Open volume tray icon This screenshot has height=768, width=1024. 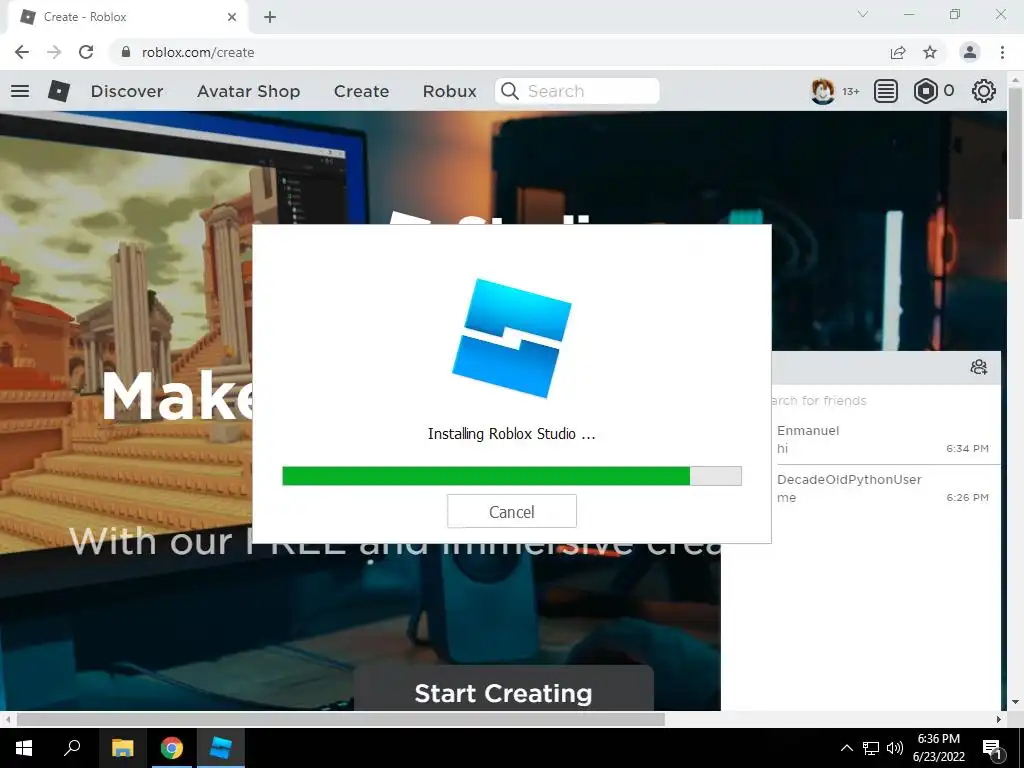tap(895, 748)
